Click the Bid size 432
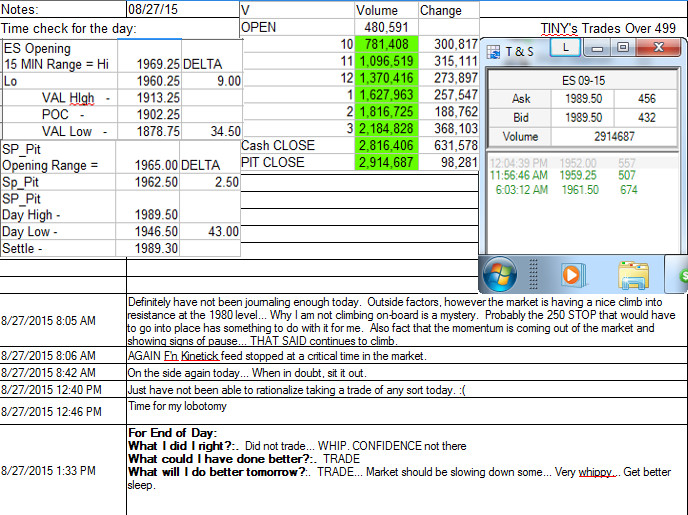Image resolution: width=688 pixels, height=515 pixels. [646, 118]
